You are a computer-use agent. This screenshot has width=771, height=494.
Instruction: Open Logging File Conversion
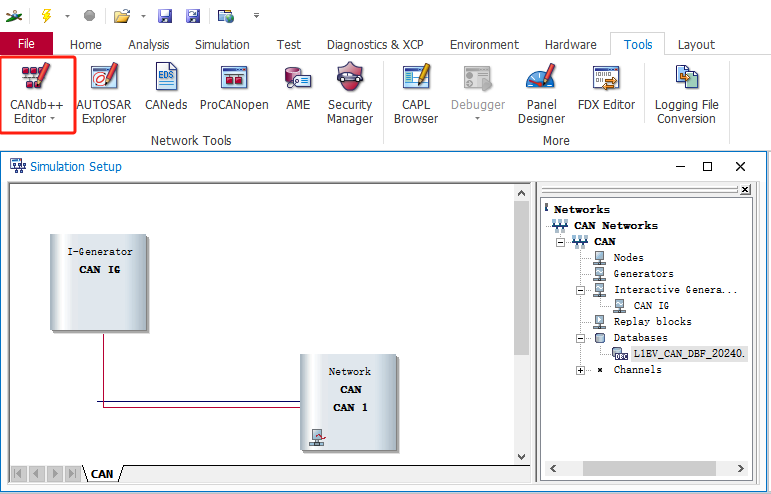pyautogui.click(x=686, y=93)
